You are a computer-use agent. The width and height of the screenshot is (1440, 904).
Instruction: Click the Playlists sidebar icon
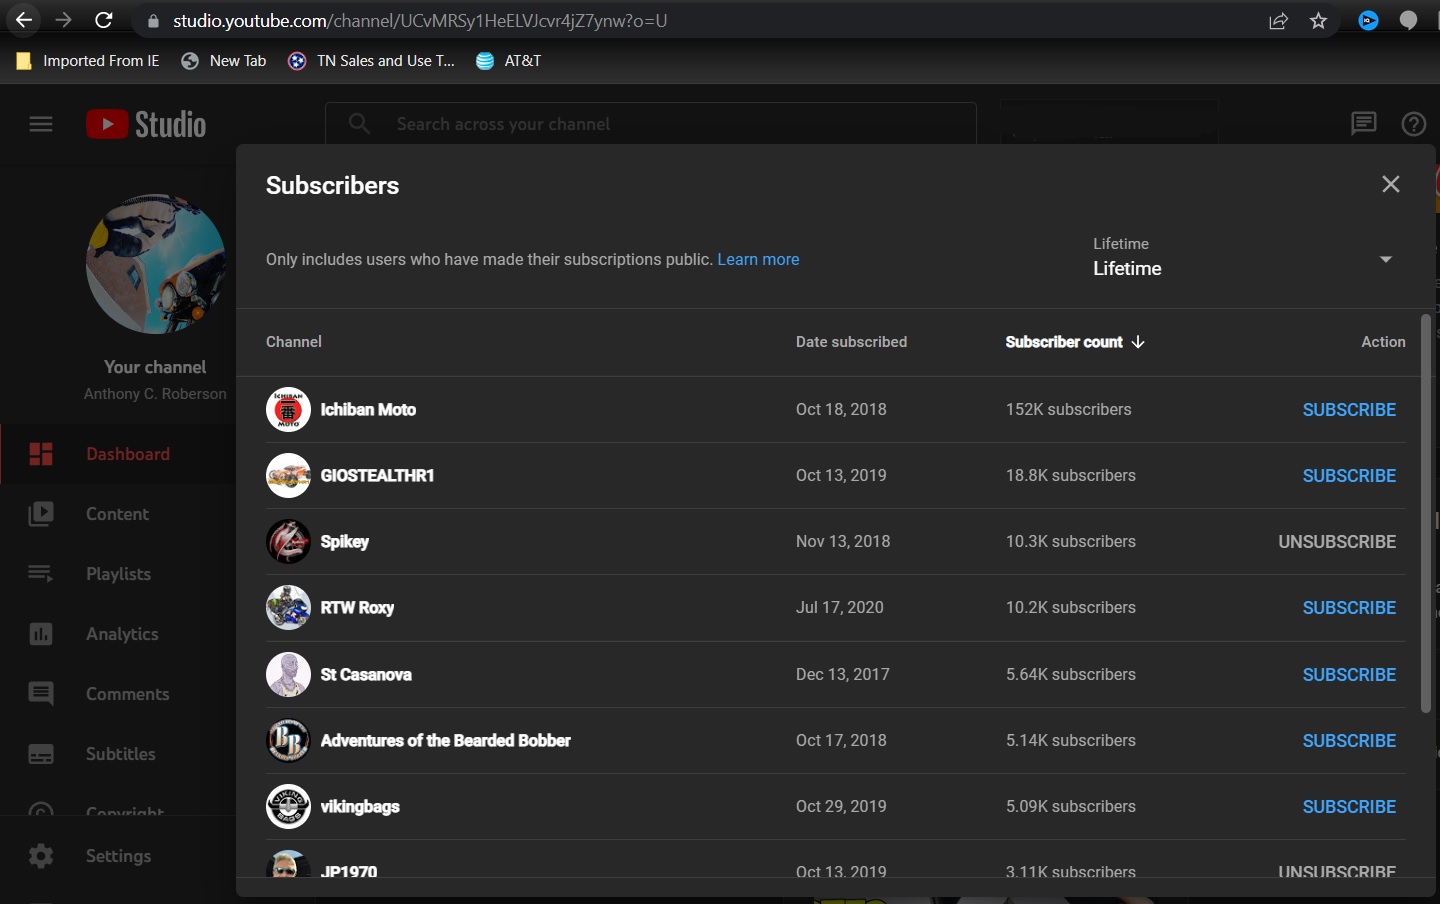coord(41,574)
